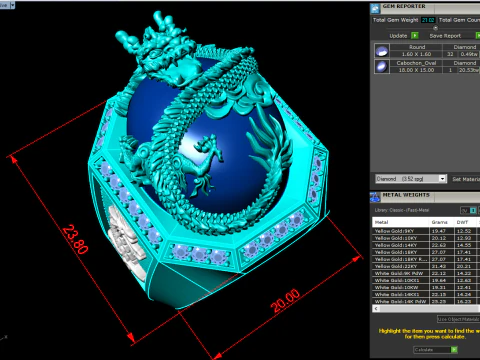Click the Gem Reporter slider handle
The height and width of the screenshot is (360, 480).
435,28
